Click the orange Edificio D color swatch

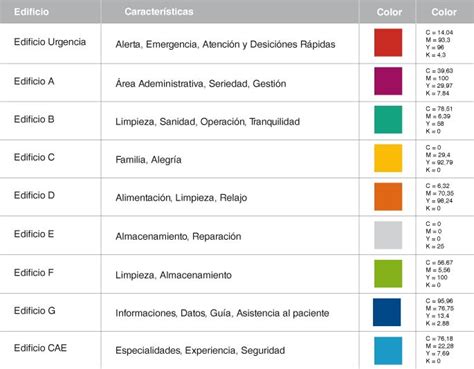[388, 197]
